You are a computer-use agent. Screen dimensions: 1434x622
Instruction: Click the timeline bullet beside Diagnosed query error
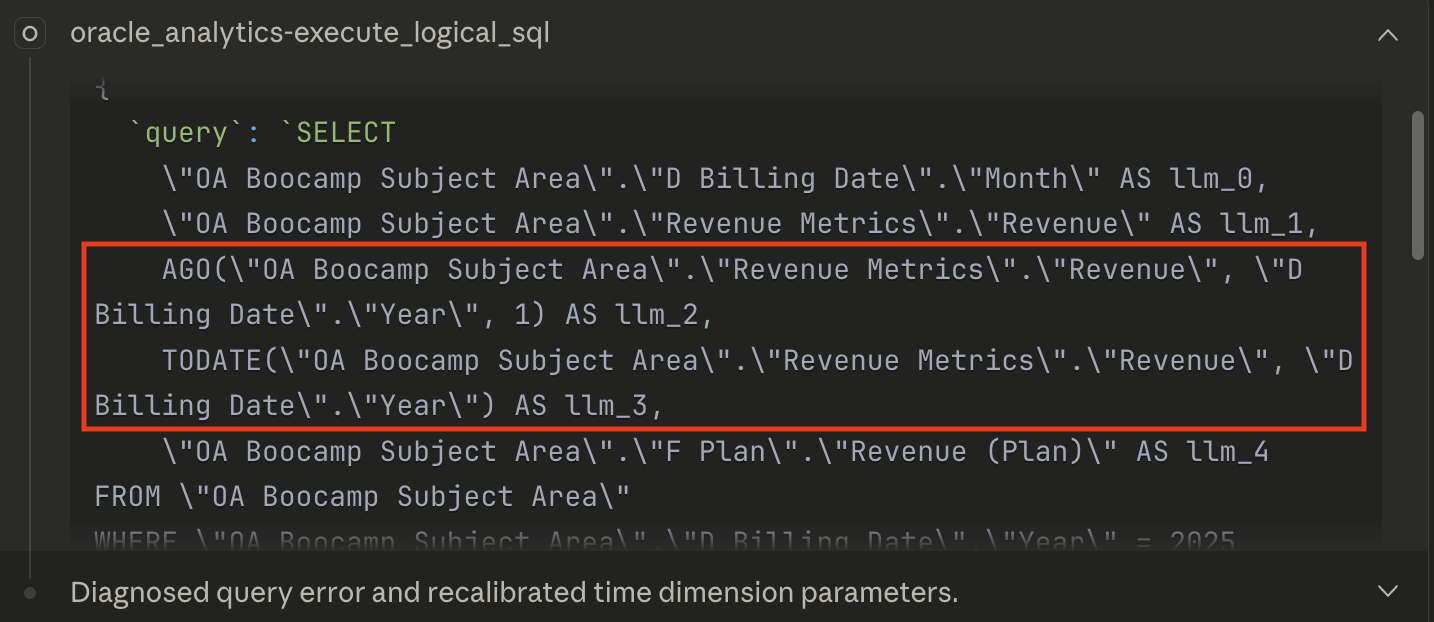(30, 593)
